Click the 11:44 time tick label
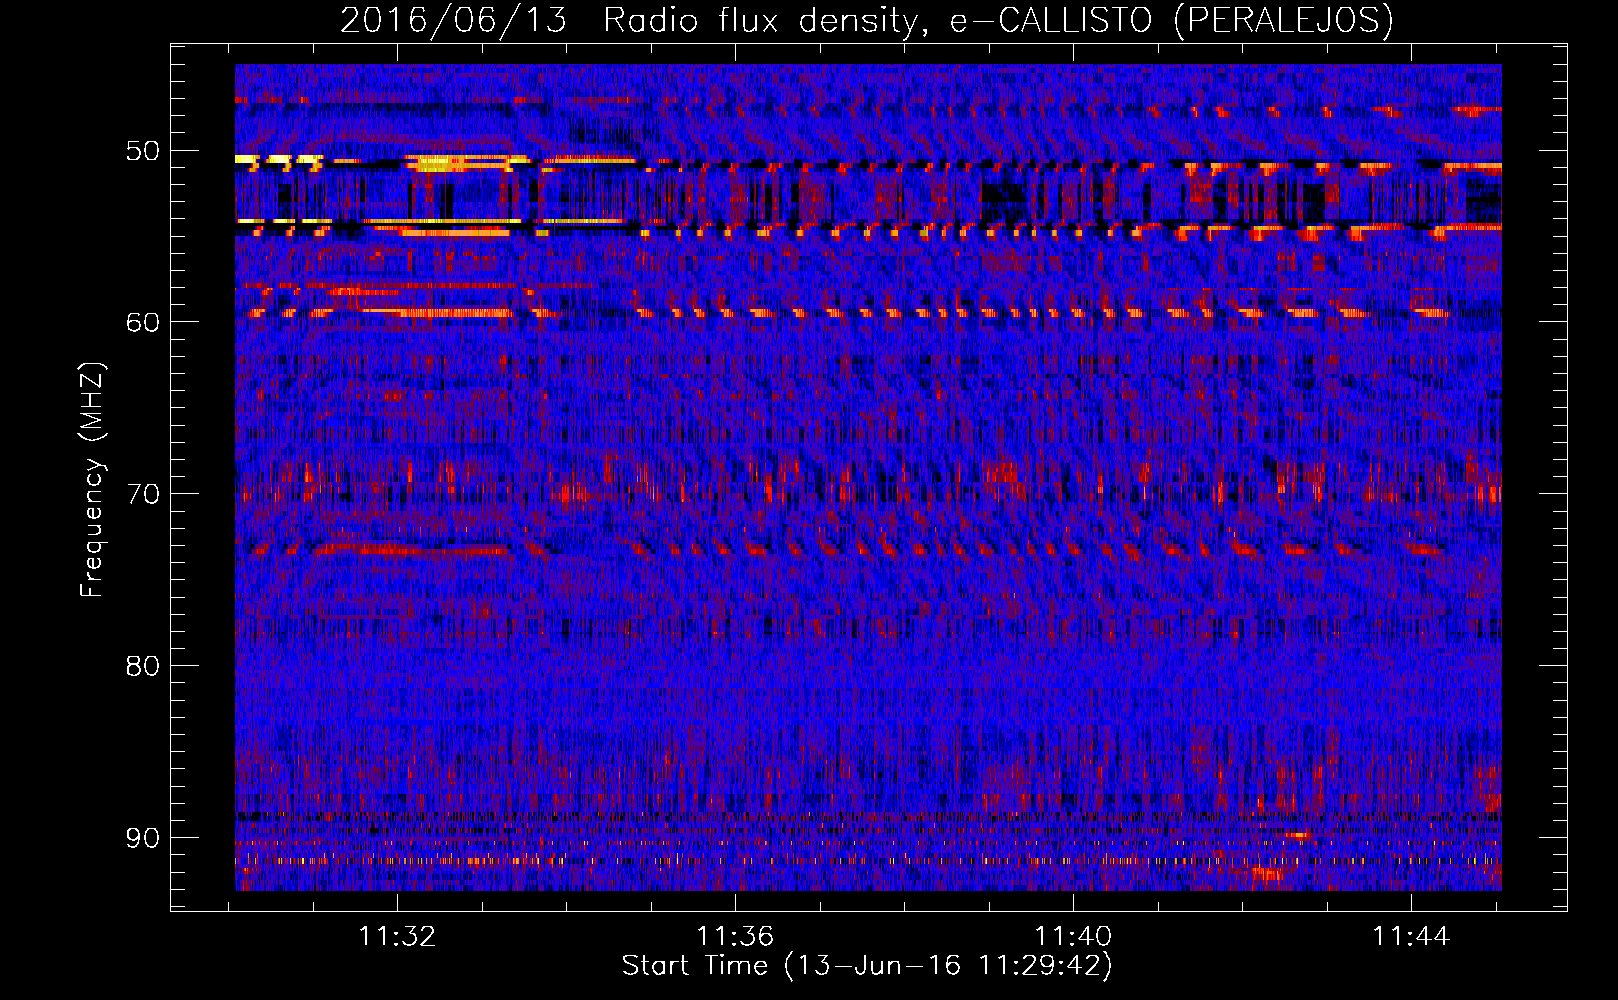 pyautogui.click(x=1411, y=937)
